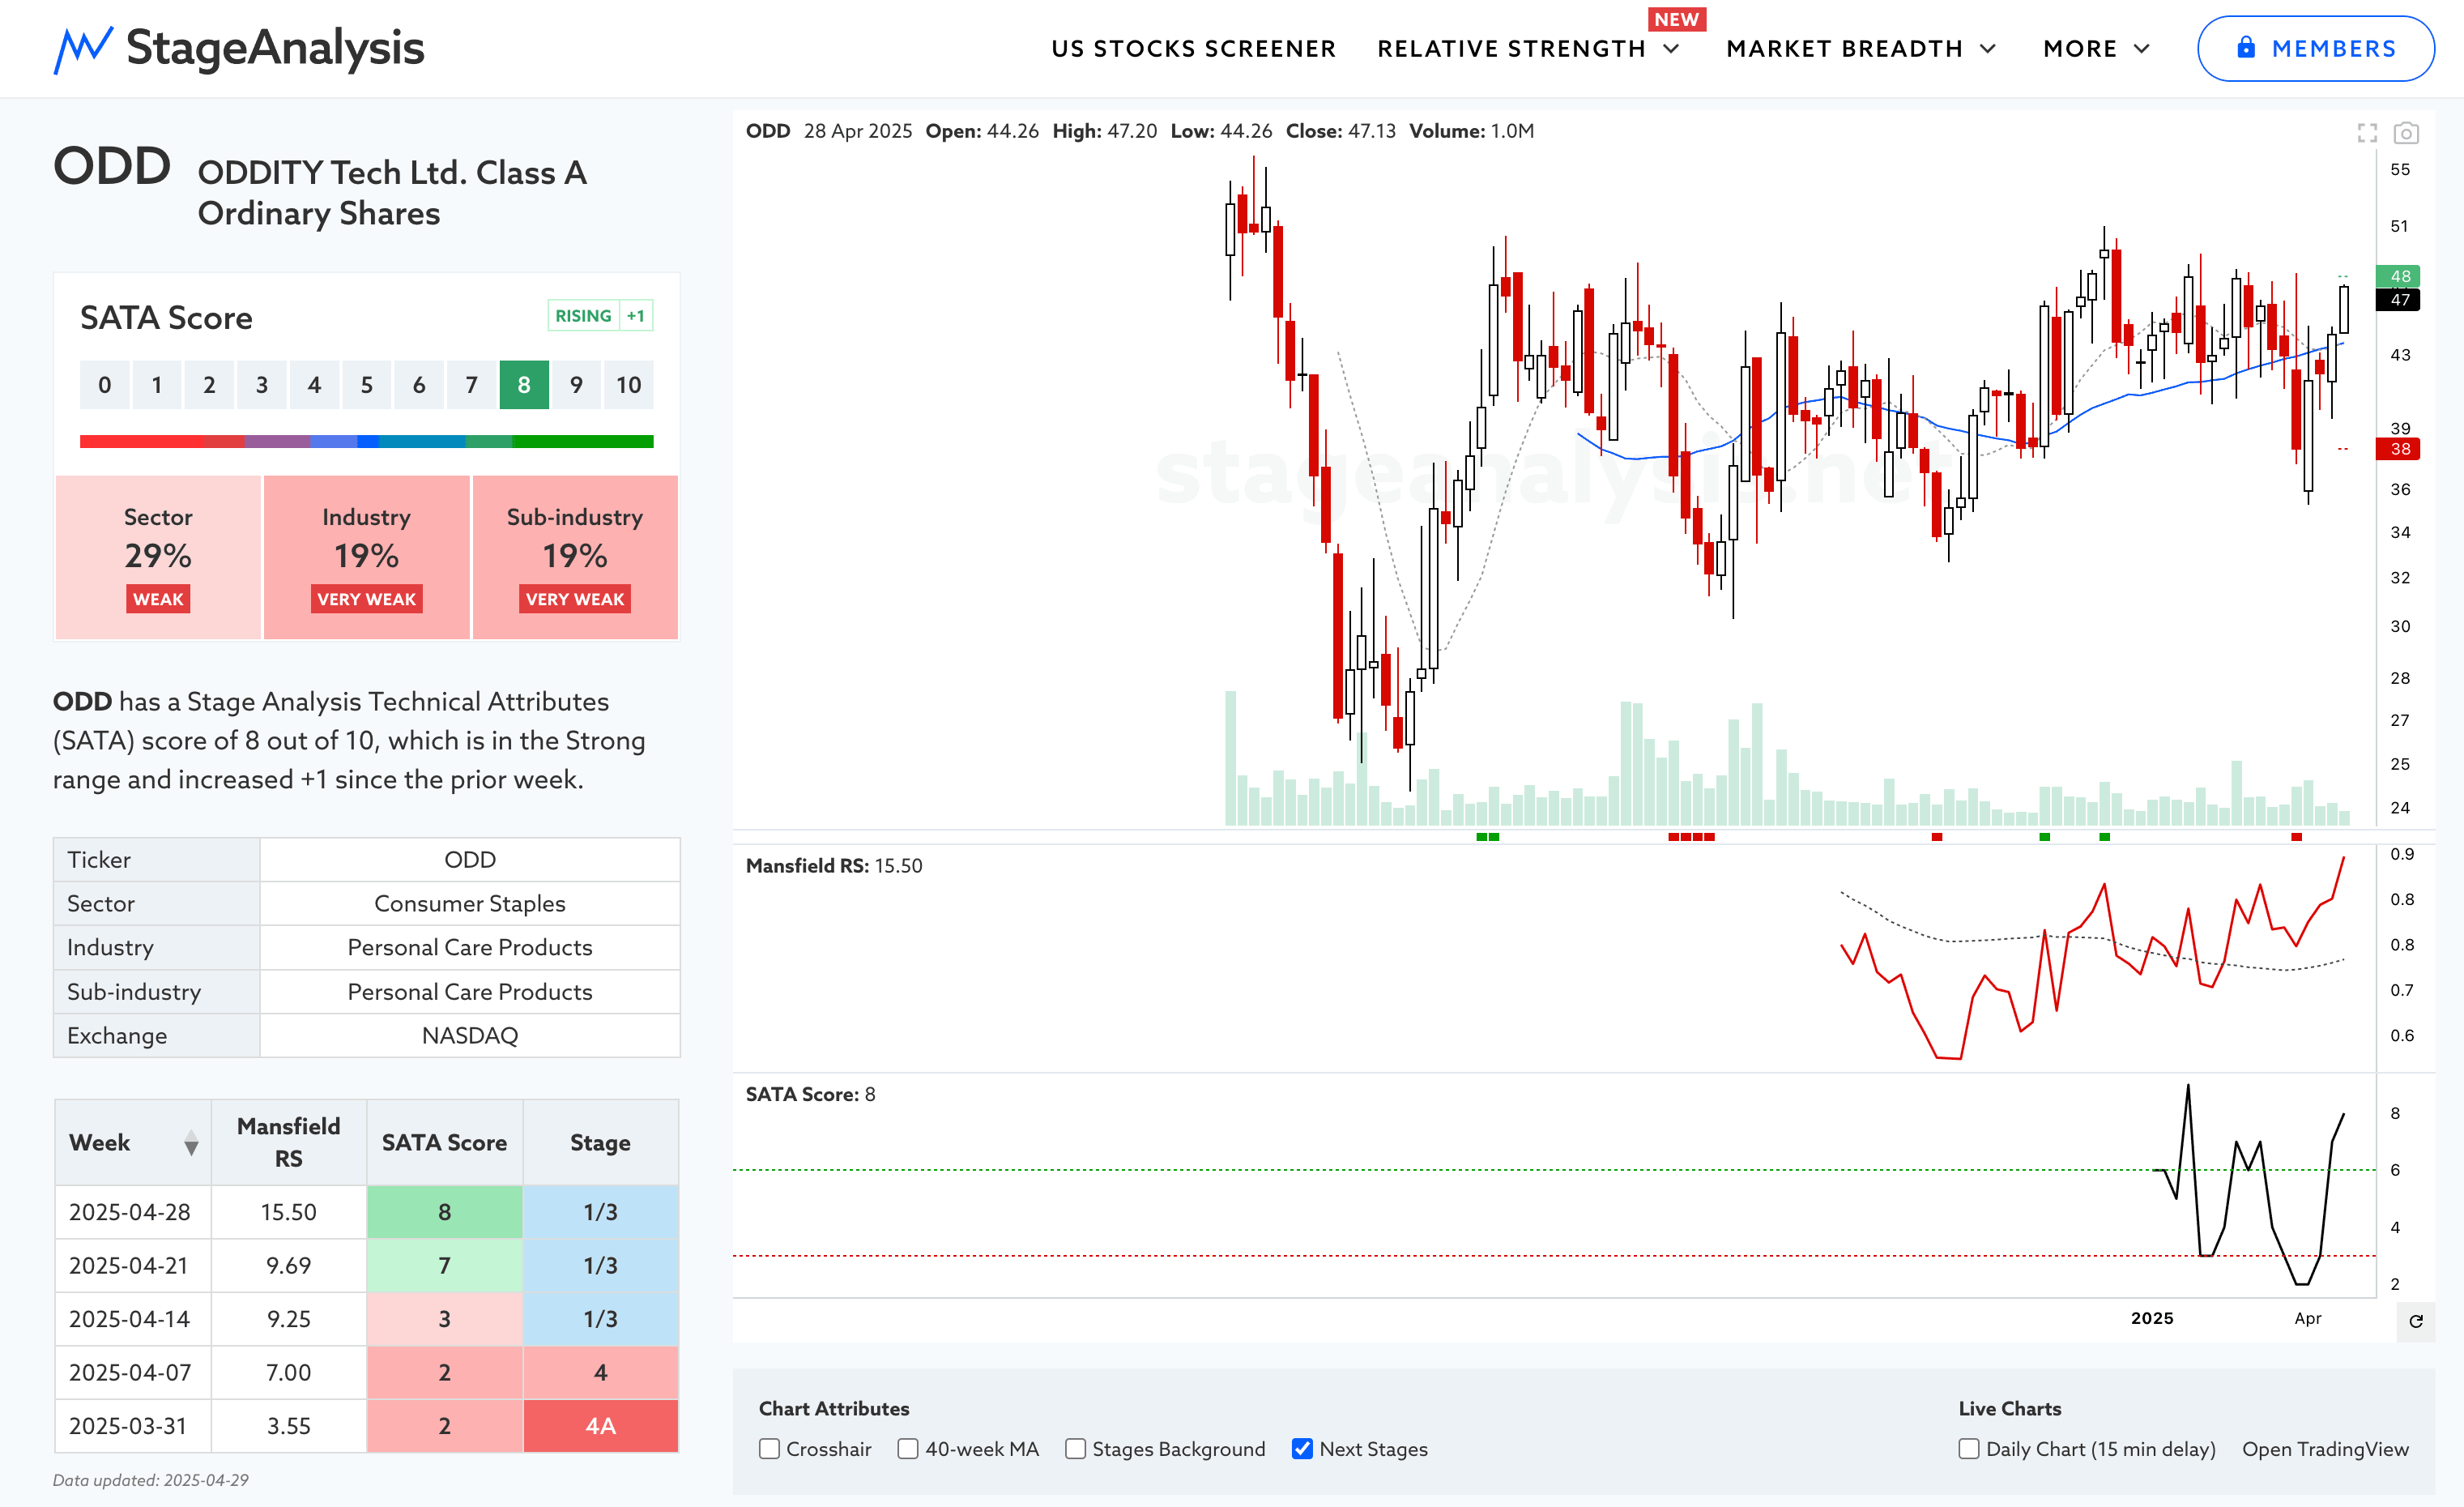Click the NASDAQ exchange value
2464x1507 pixels.
[470, 1035]
